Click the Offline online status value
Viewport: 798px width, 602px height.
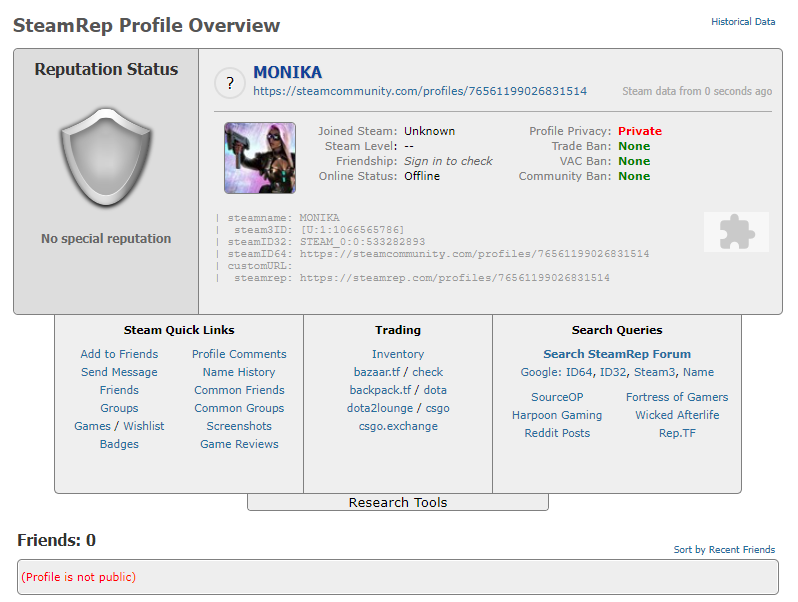(422, 176)
